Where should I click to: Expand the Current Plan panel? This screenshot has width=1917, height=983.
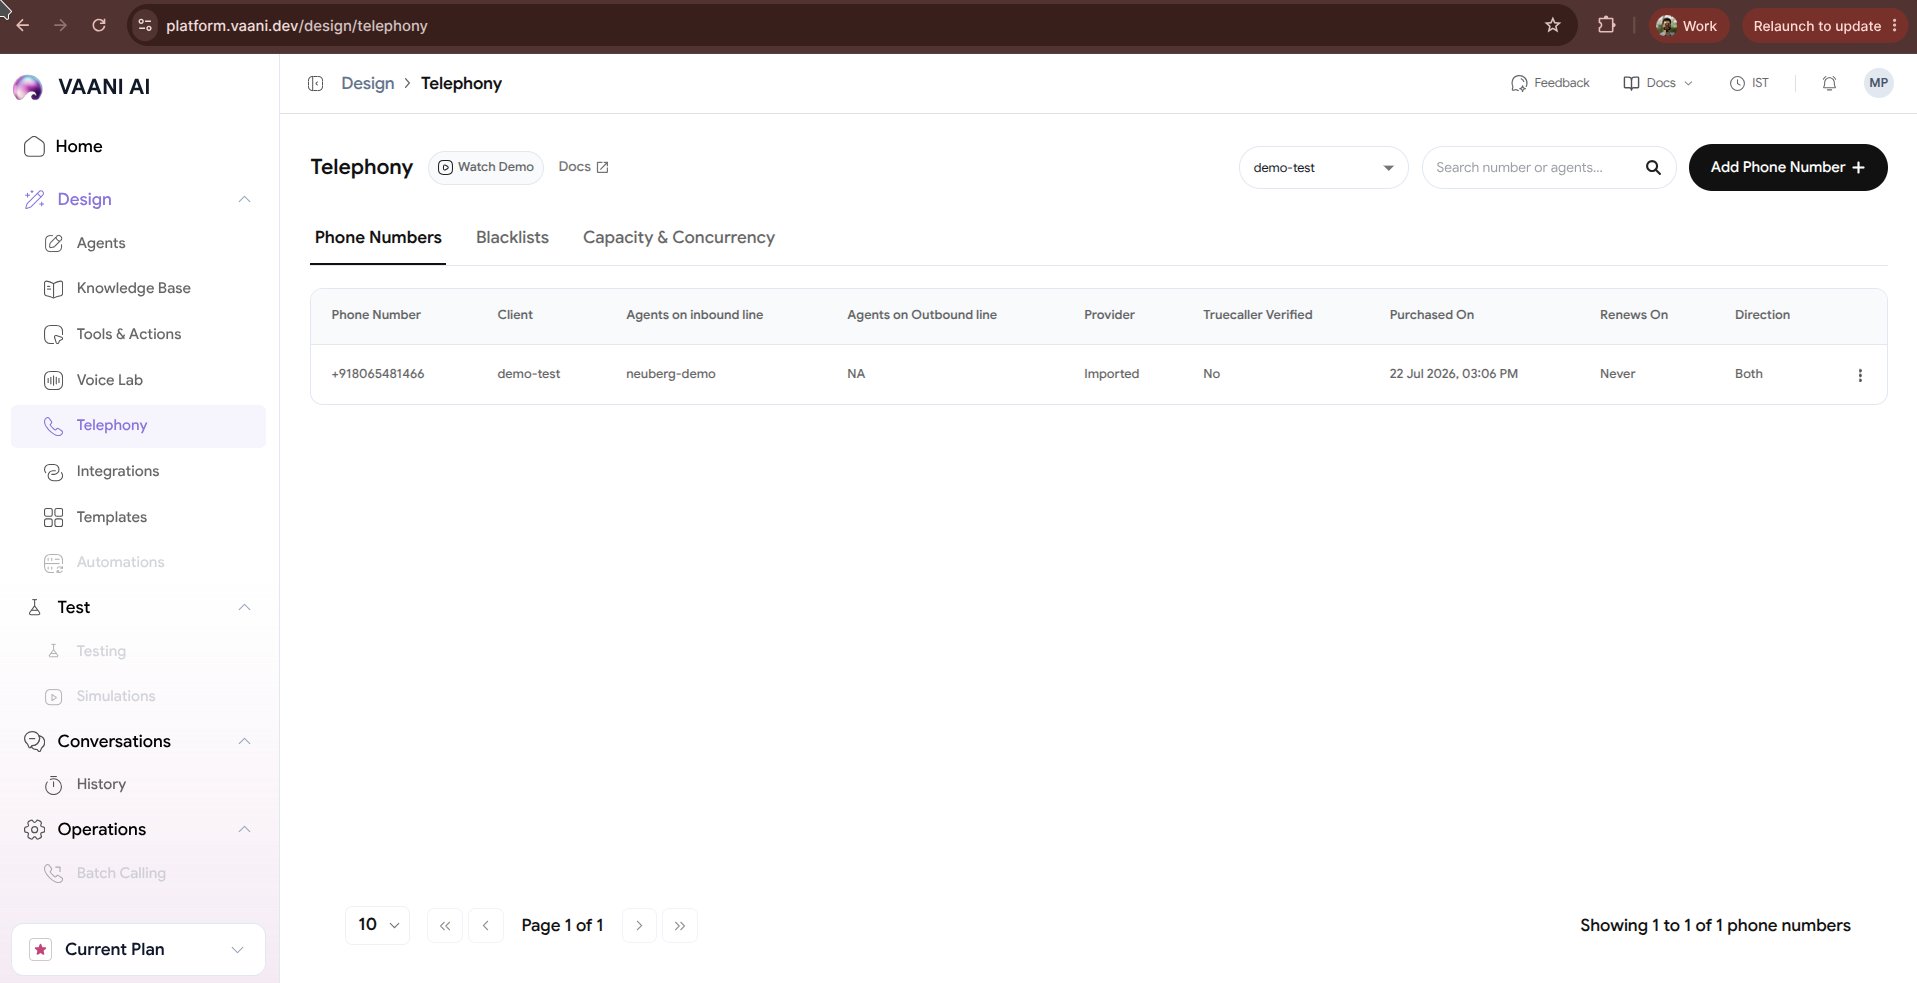click(x=138, y=950)
